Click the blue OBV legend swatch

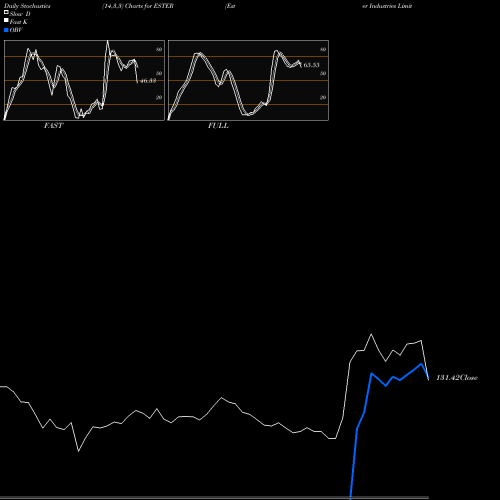[6, 30]
